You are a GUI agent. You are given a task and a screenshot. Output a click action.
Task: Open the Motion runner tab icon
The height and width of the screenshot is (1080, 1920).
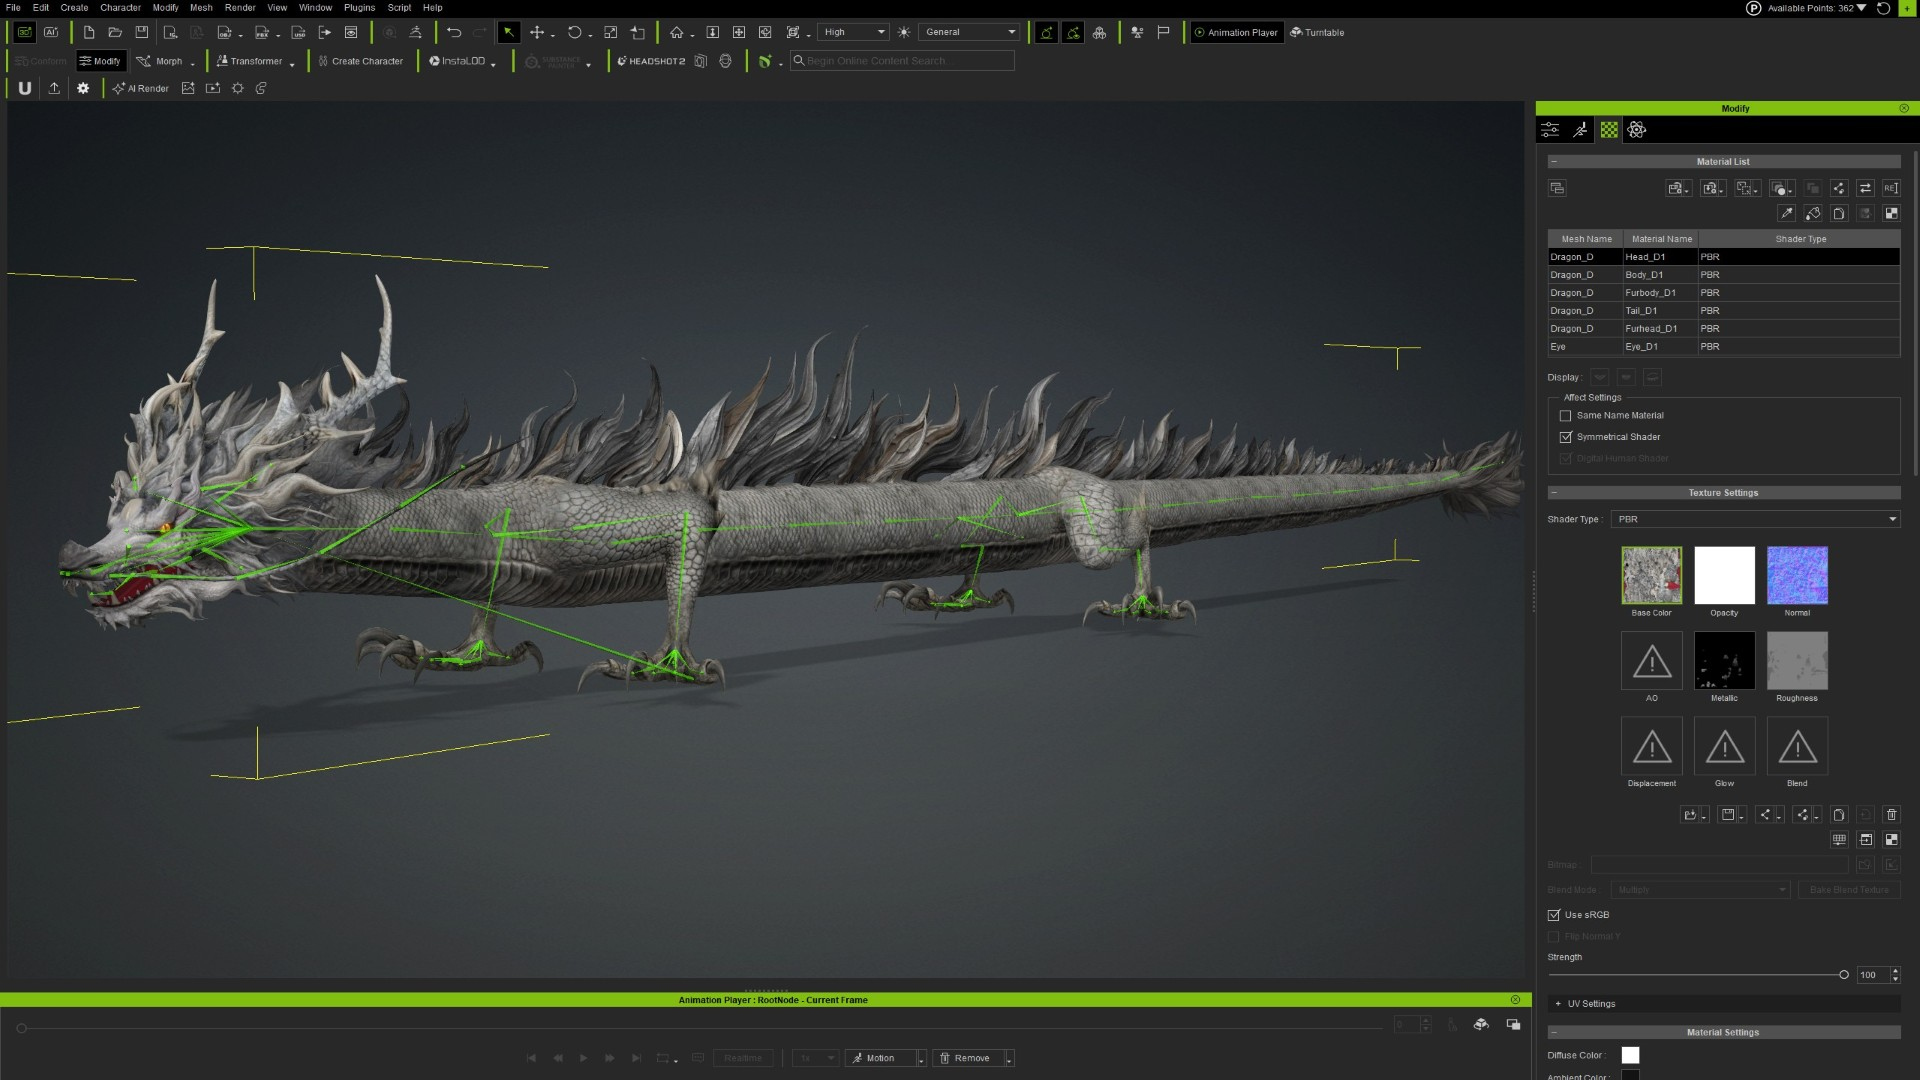(1580, 130)
